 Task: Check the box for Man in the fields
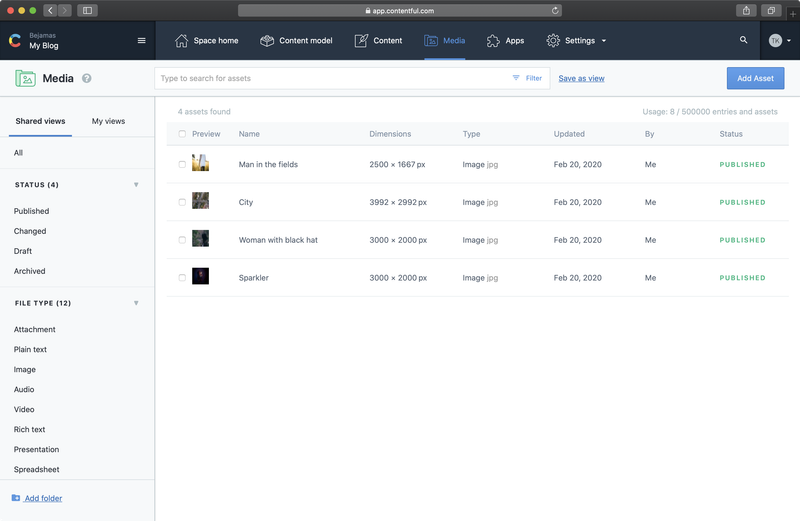[182, 164]
